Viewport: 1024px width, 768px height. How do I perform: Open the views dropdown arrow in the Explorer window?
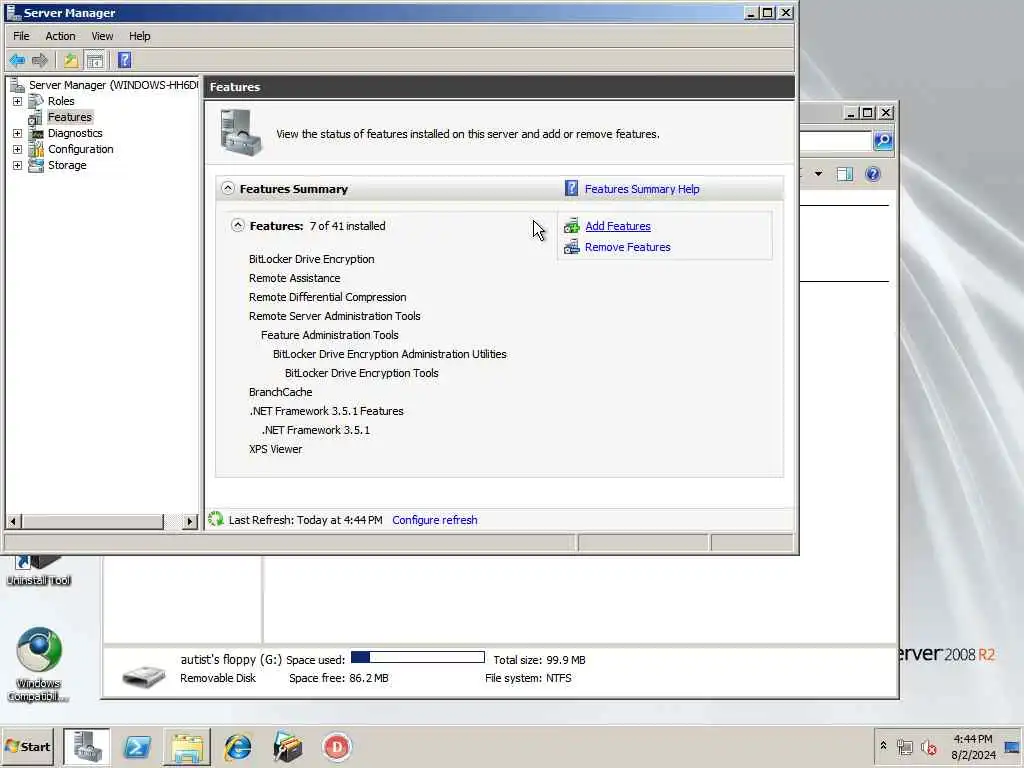(818, 174)
